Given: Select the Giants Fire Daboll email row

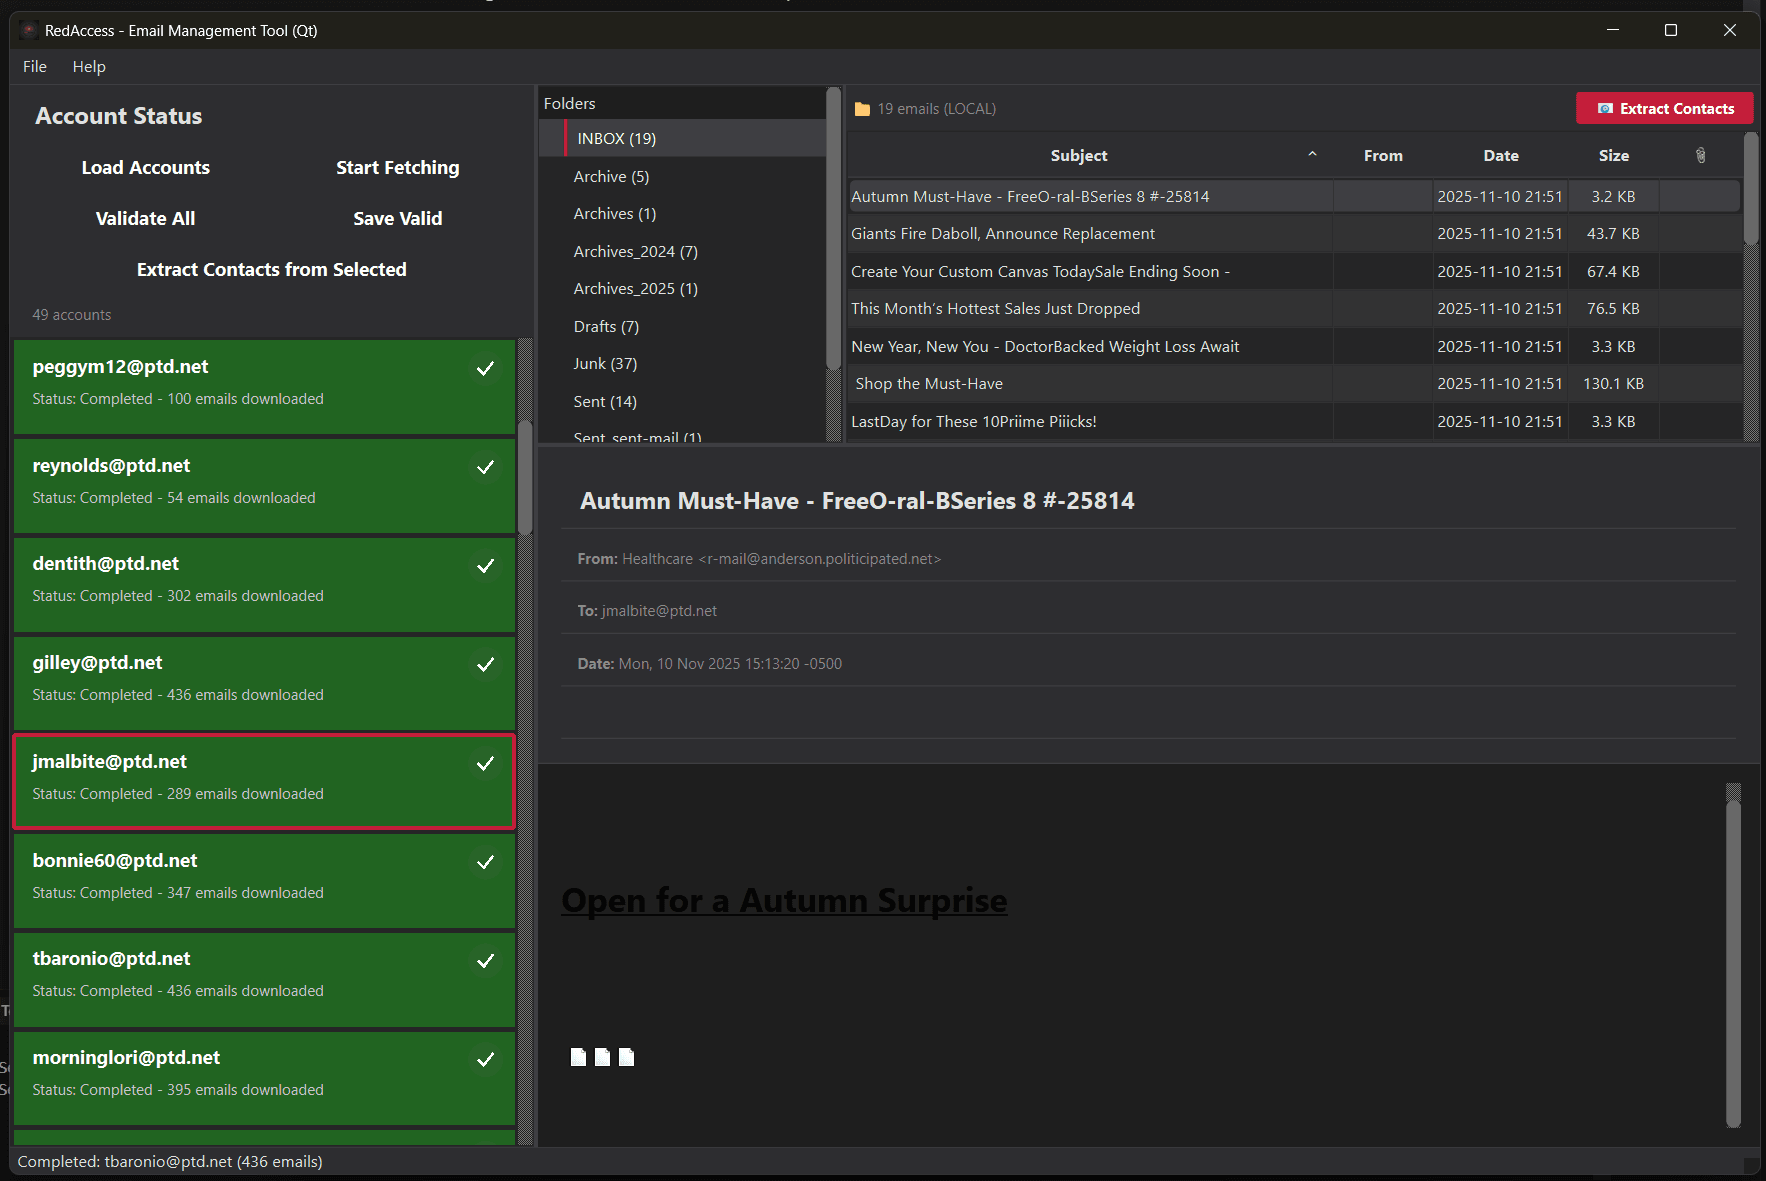Looking at the screenshot, I should (1003, 233).
